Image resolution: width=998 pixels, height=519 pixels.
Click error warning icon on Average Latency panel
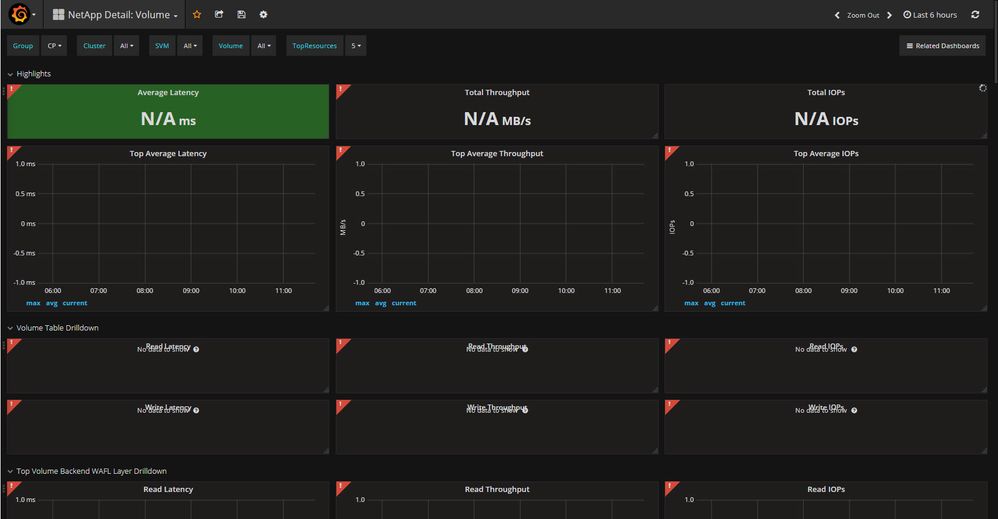11,89
